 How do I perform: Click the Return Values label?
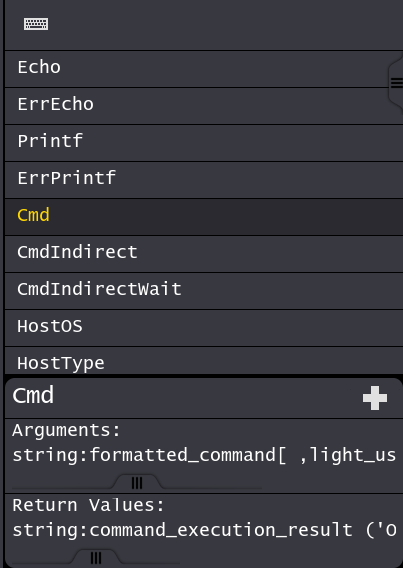pyautogui.click(x=88, y=505)
